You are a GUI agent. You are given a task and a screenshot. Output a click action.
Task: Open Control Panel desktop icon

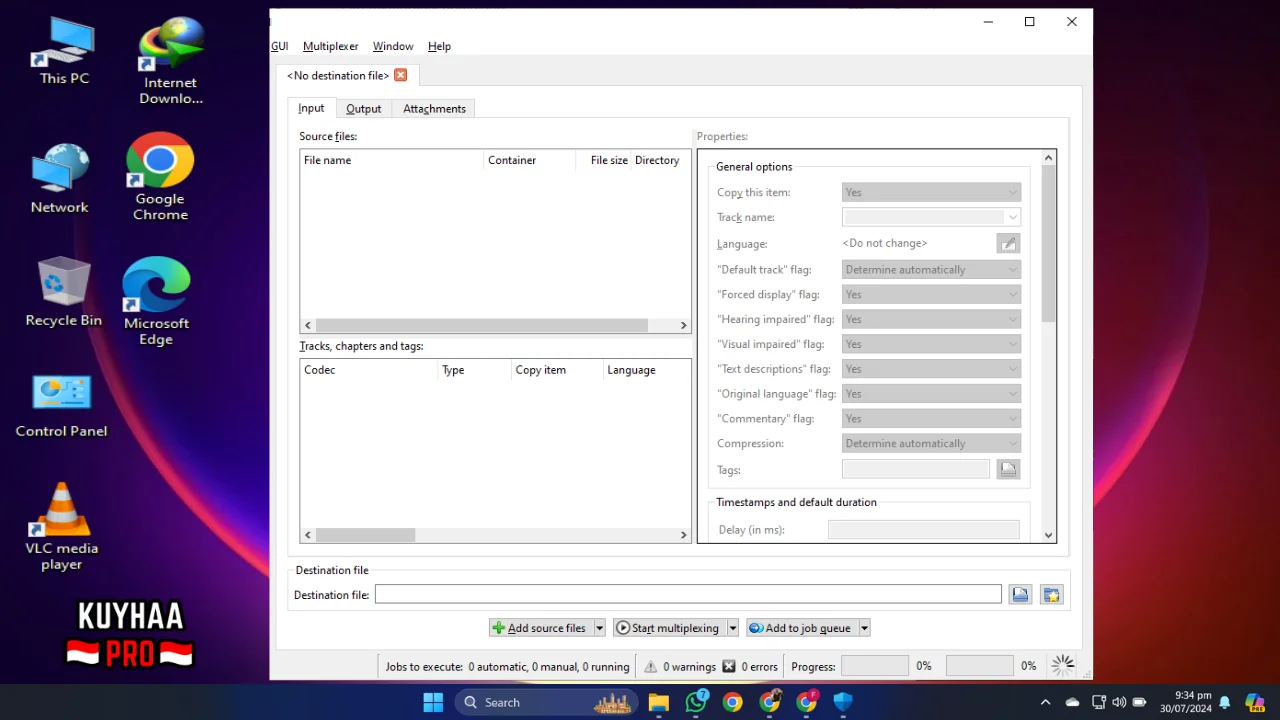[61, 405]
